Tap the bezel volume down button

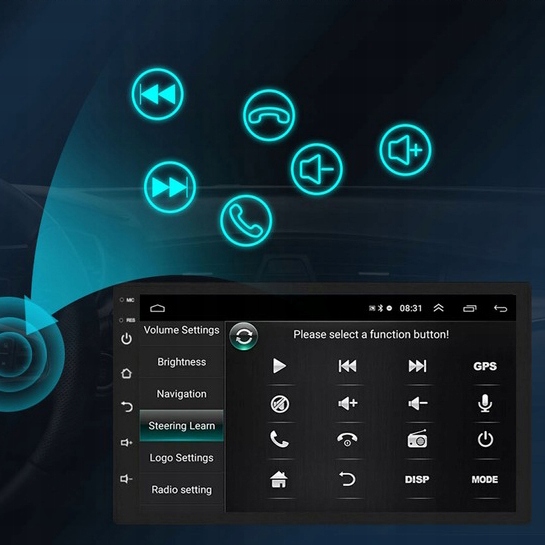click(x=126, y=479)
